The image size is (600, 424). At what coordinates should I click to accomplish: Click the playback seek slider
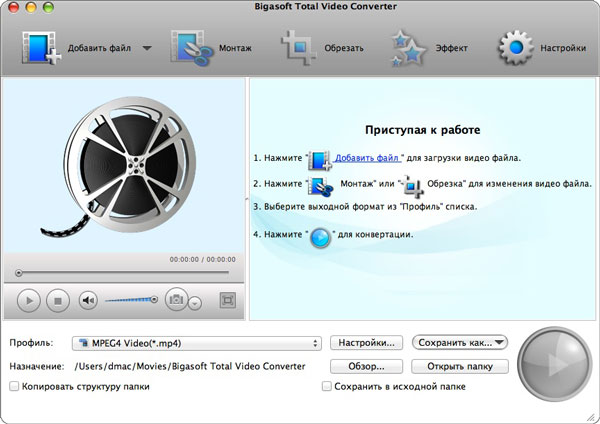click(122, 273)
